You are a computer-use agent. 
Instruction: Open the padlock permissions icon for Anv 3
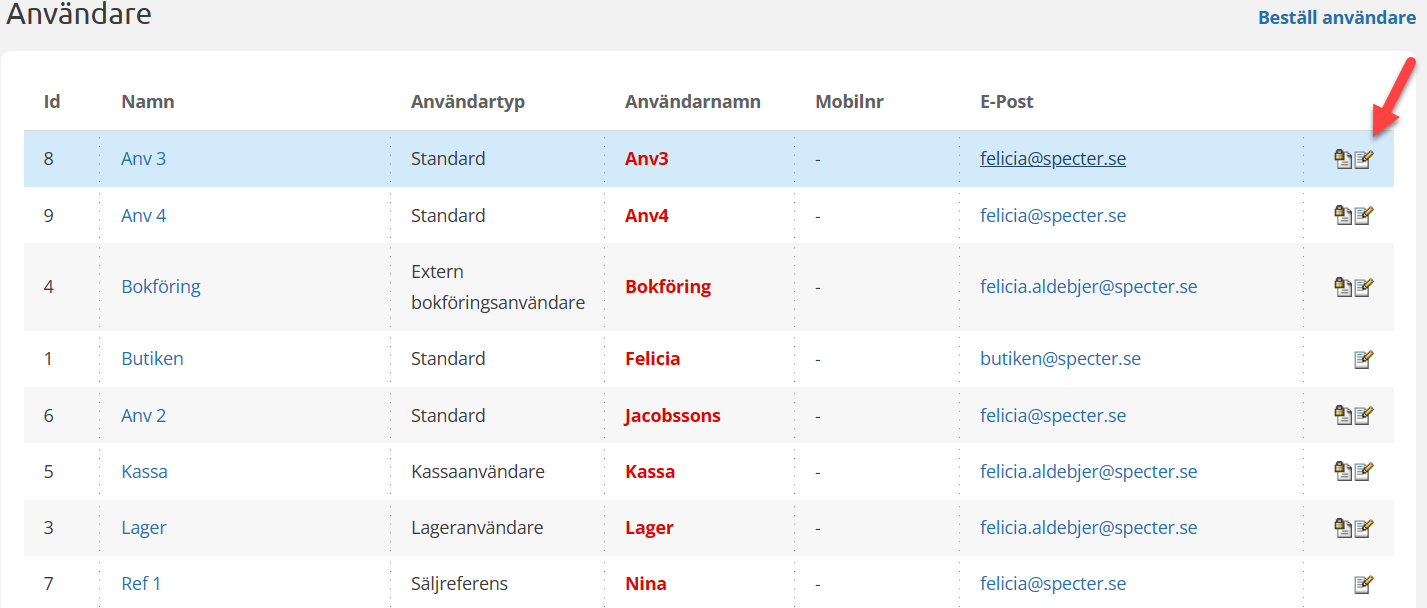(x=1343, y=159)
